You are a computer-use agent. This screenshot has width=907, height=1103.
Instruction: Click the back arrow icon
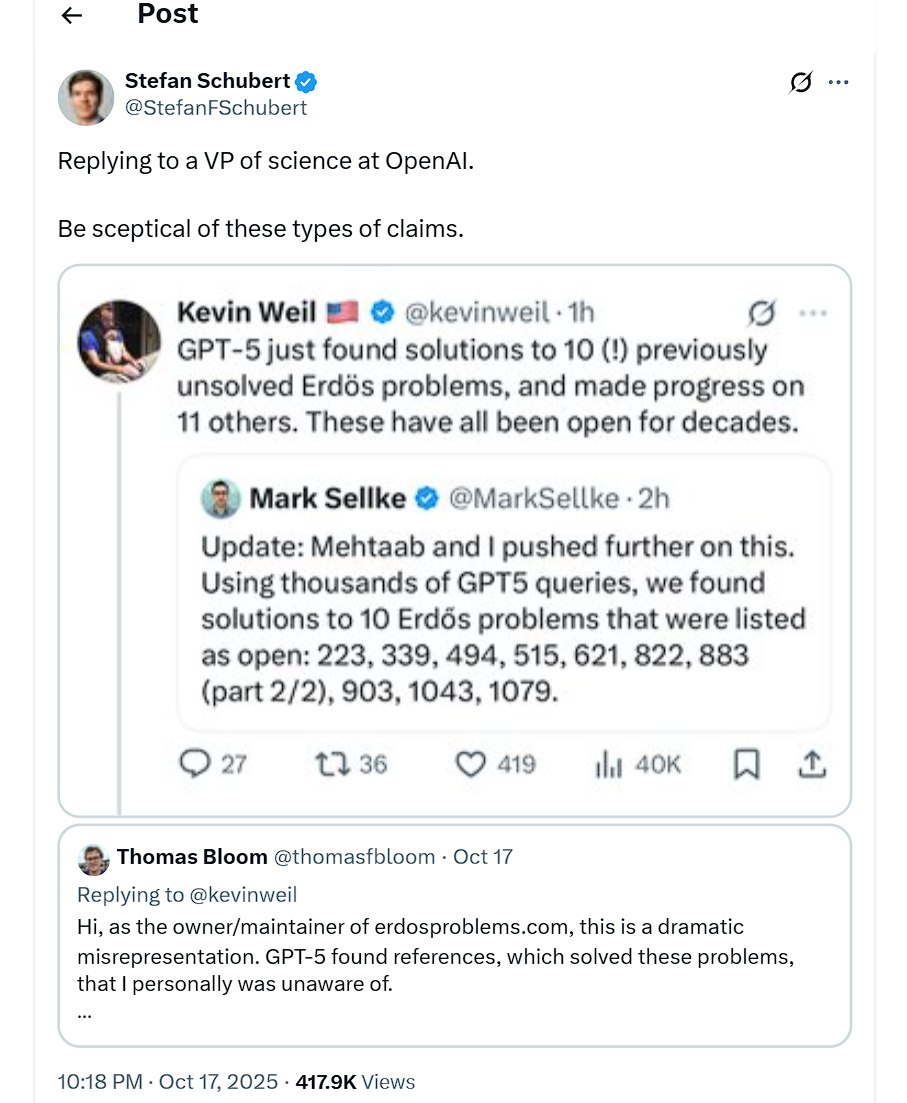(71, 15)
